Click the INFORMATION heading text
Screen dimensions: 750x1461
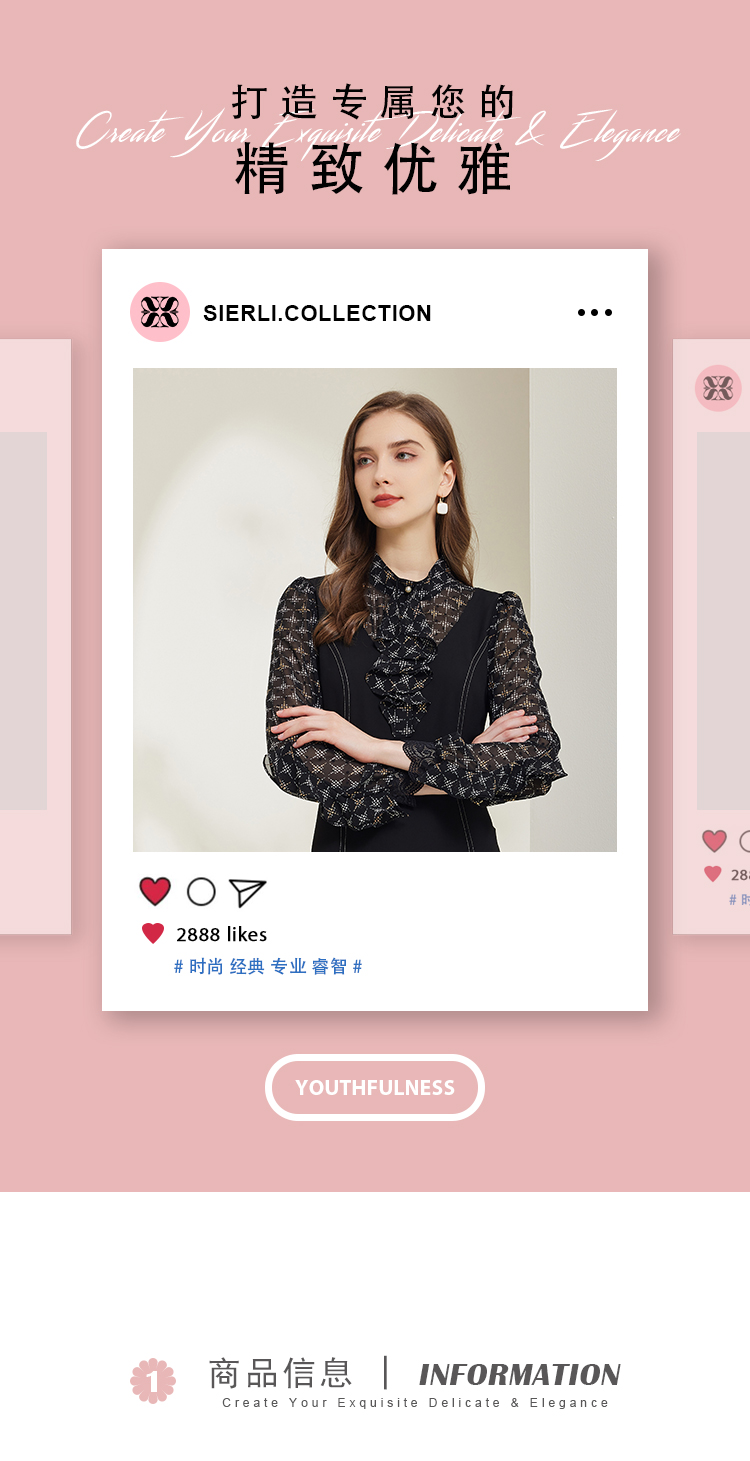coord(519,1375)
